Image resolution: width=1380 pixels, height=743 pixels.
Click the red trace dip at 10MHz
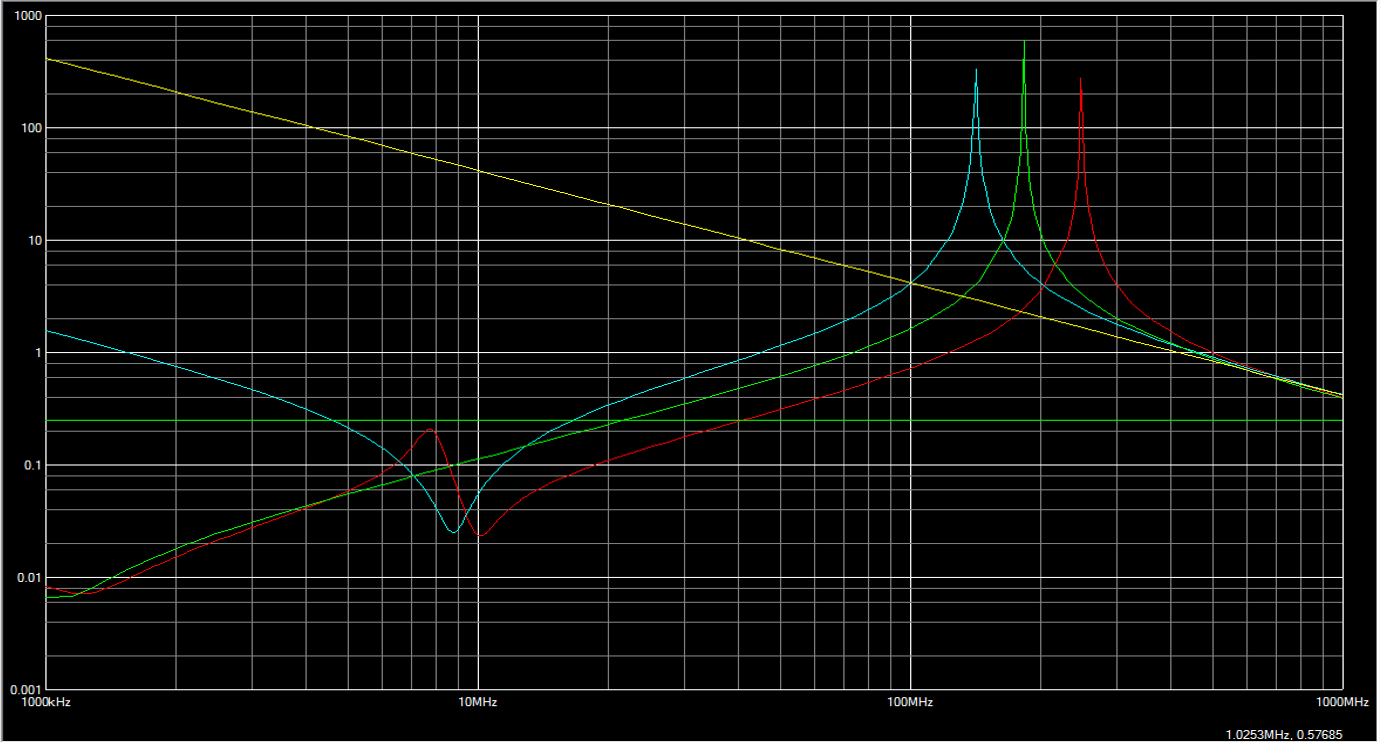(482, 535)
